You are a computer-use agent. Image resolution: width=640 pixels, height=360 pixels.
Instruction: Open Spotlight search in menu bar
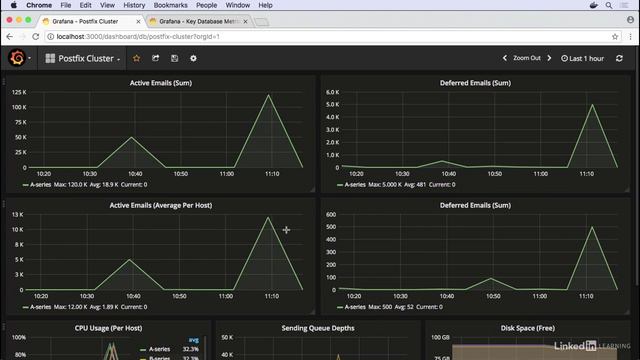click(x=609, y=5)
